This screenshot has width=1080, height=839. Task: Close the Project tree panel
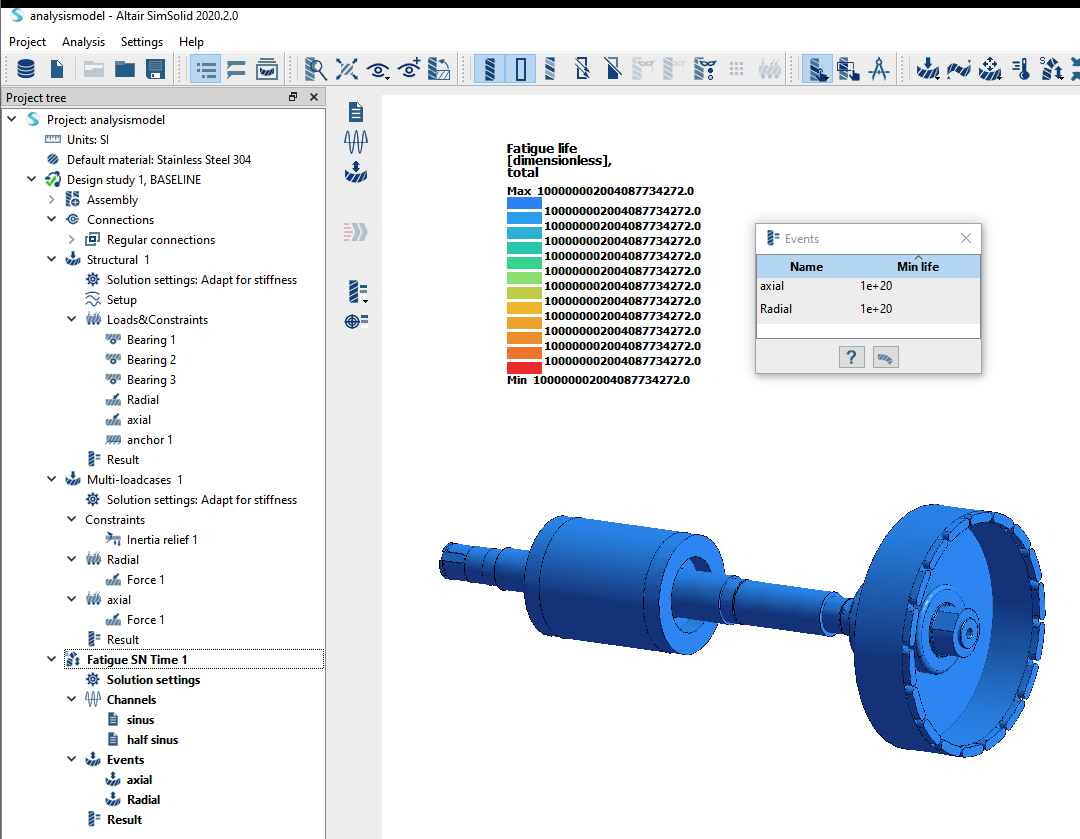(313, 97)
